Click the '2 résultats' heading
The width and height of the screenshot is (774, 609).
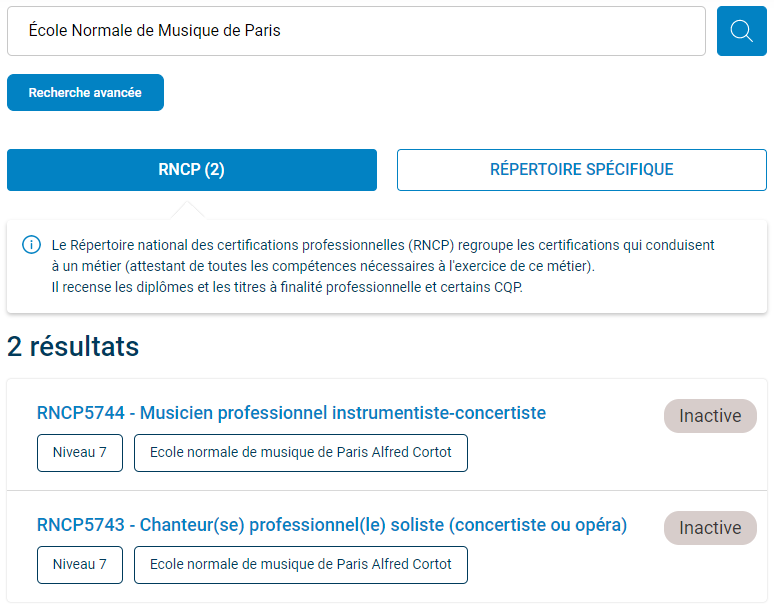[x=73, y=346]
